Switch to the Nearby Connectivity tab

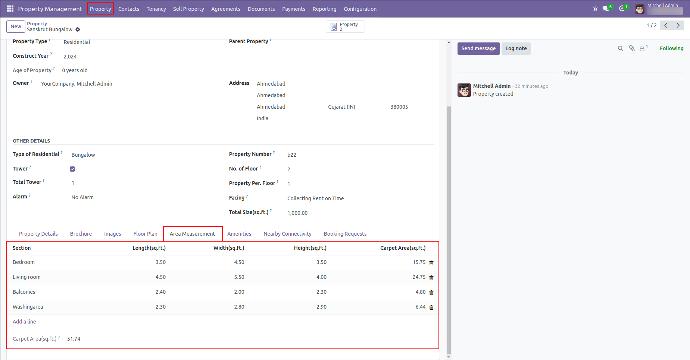tap(287, 234)
